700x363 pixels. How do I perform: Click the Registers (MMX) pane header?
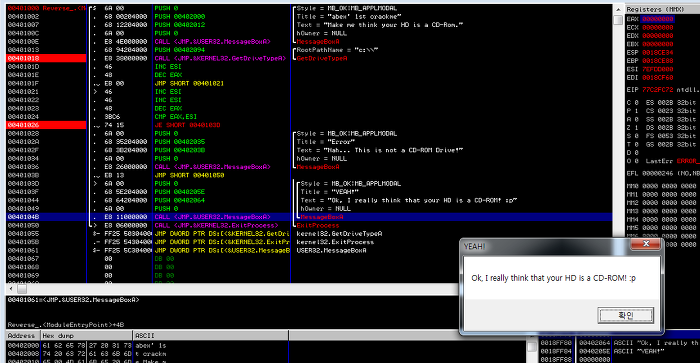tap(662, 9)
